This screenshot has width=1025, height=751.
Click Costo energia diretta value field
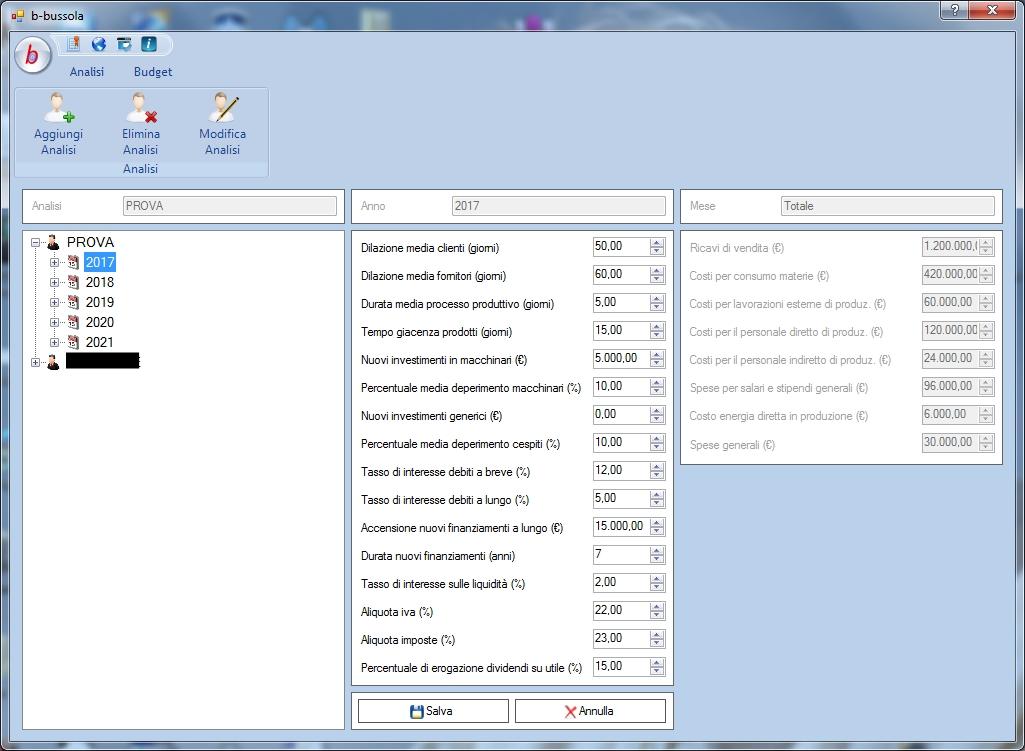(x=950, y=414)
